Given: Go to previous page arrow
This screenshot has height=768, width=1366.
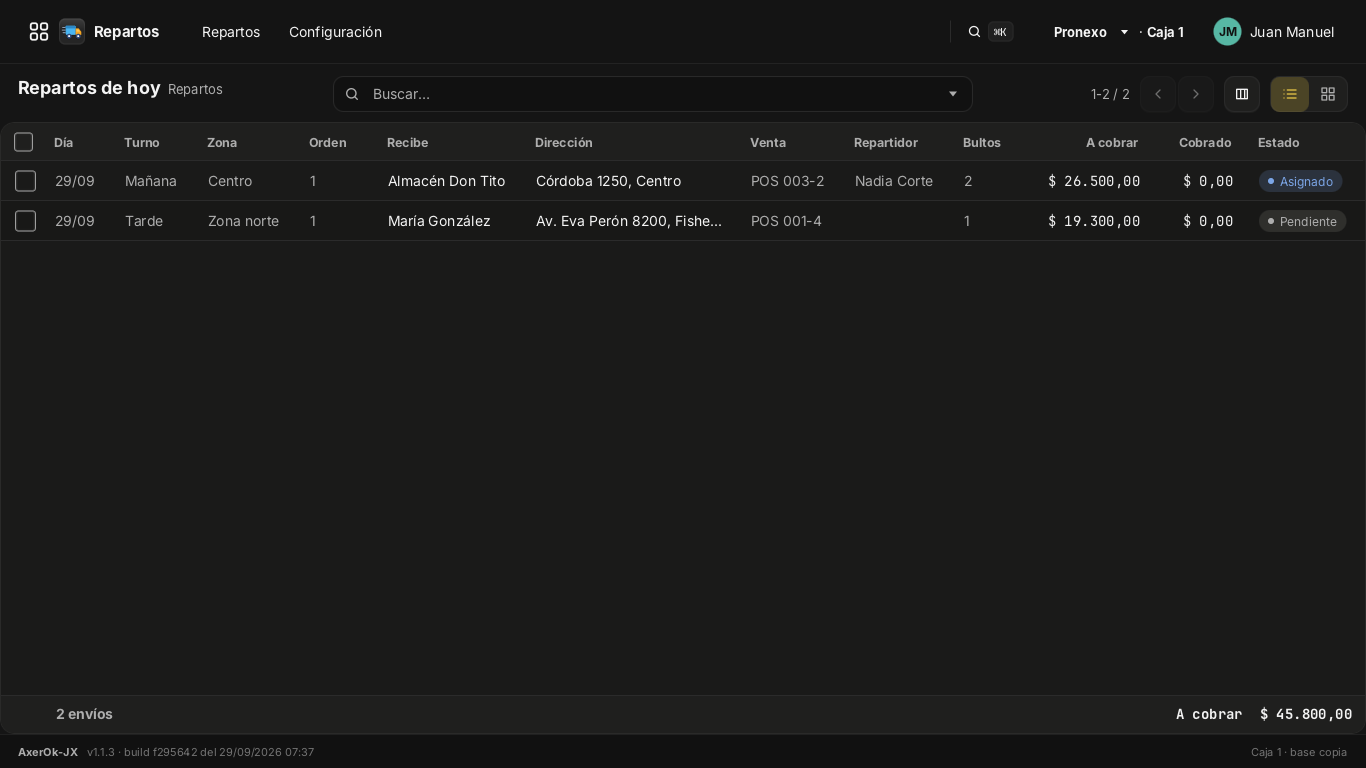Looking at the screenshot, I should pyautogui.click(x=1158, y=94).
